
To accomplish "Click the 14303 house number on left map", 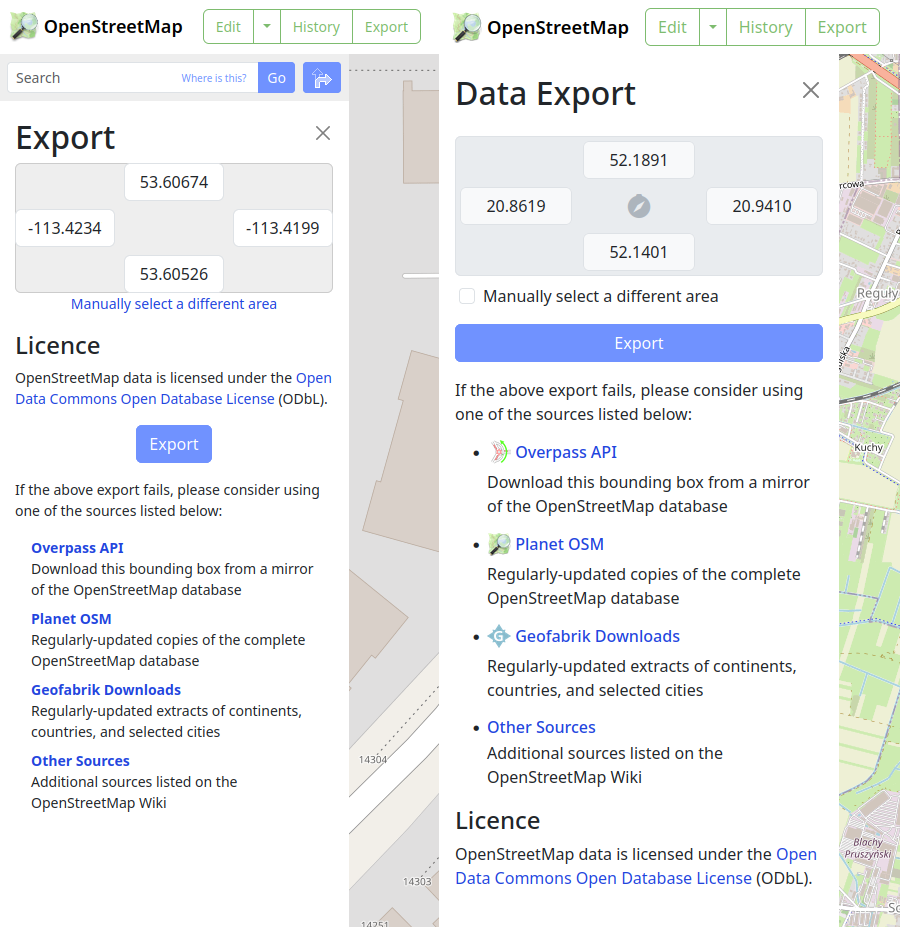I will pyautogui.click(x=417, y=881).
